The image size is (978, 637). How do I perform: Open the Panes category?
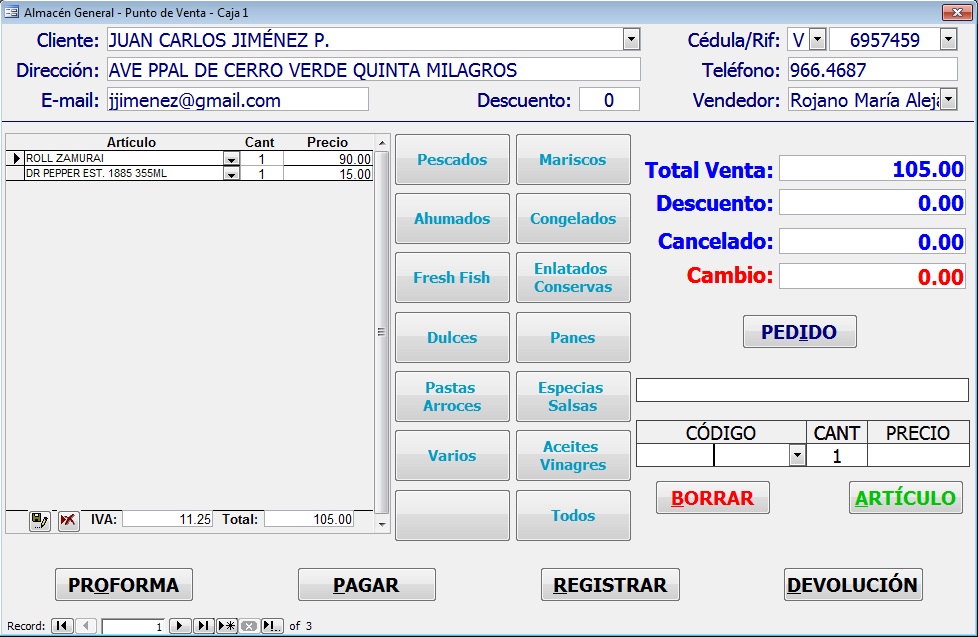(573, 338)
